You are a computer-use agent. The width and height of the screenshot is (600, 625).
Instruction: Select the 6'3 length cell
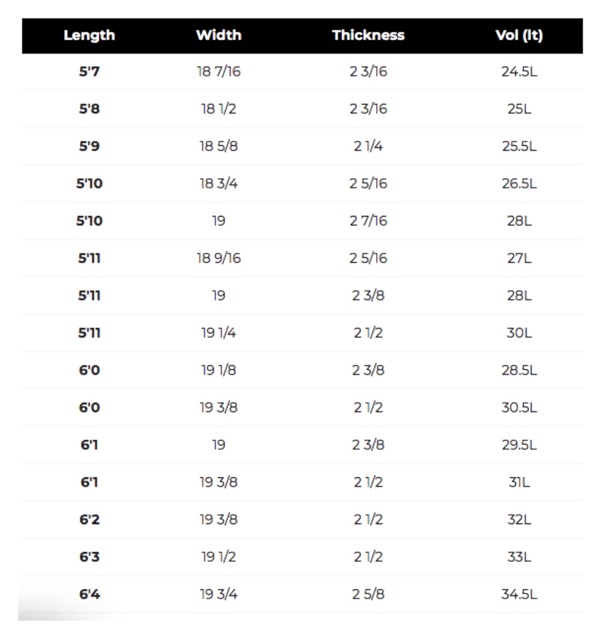click(89, 557)
